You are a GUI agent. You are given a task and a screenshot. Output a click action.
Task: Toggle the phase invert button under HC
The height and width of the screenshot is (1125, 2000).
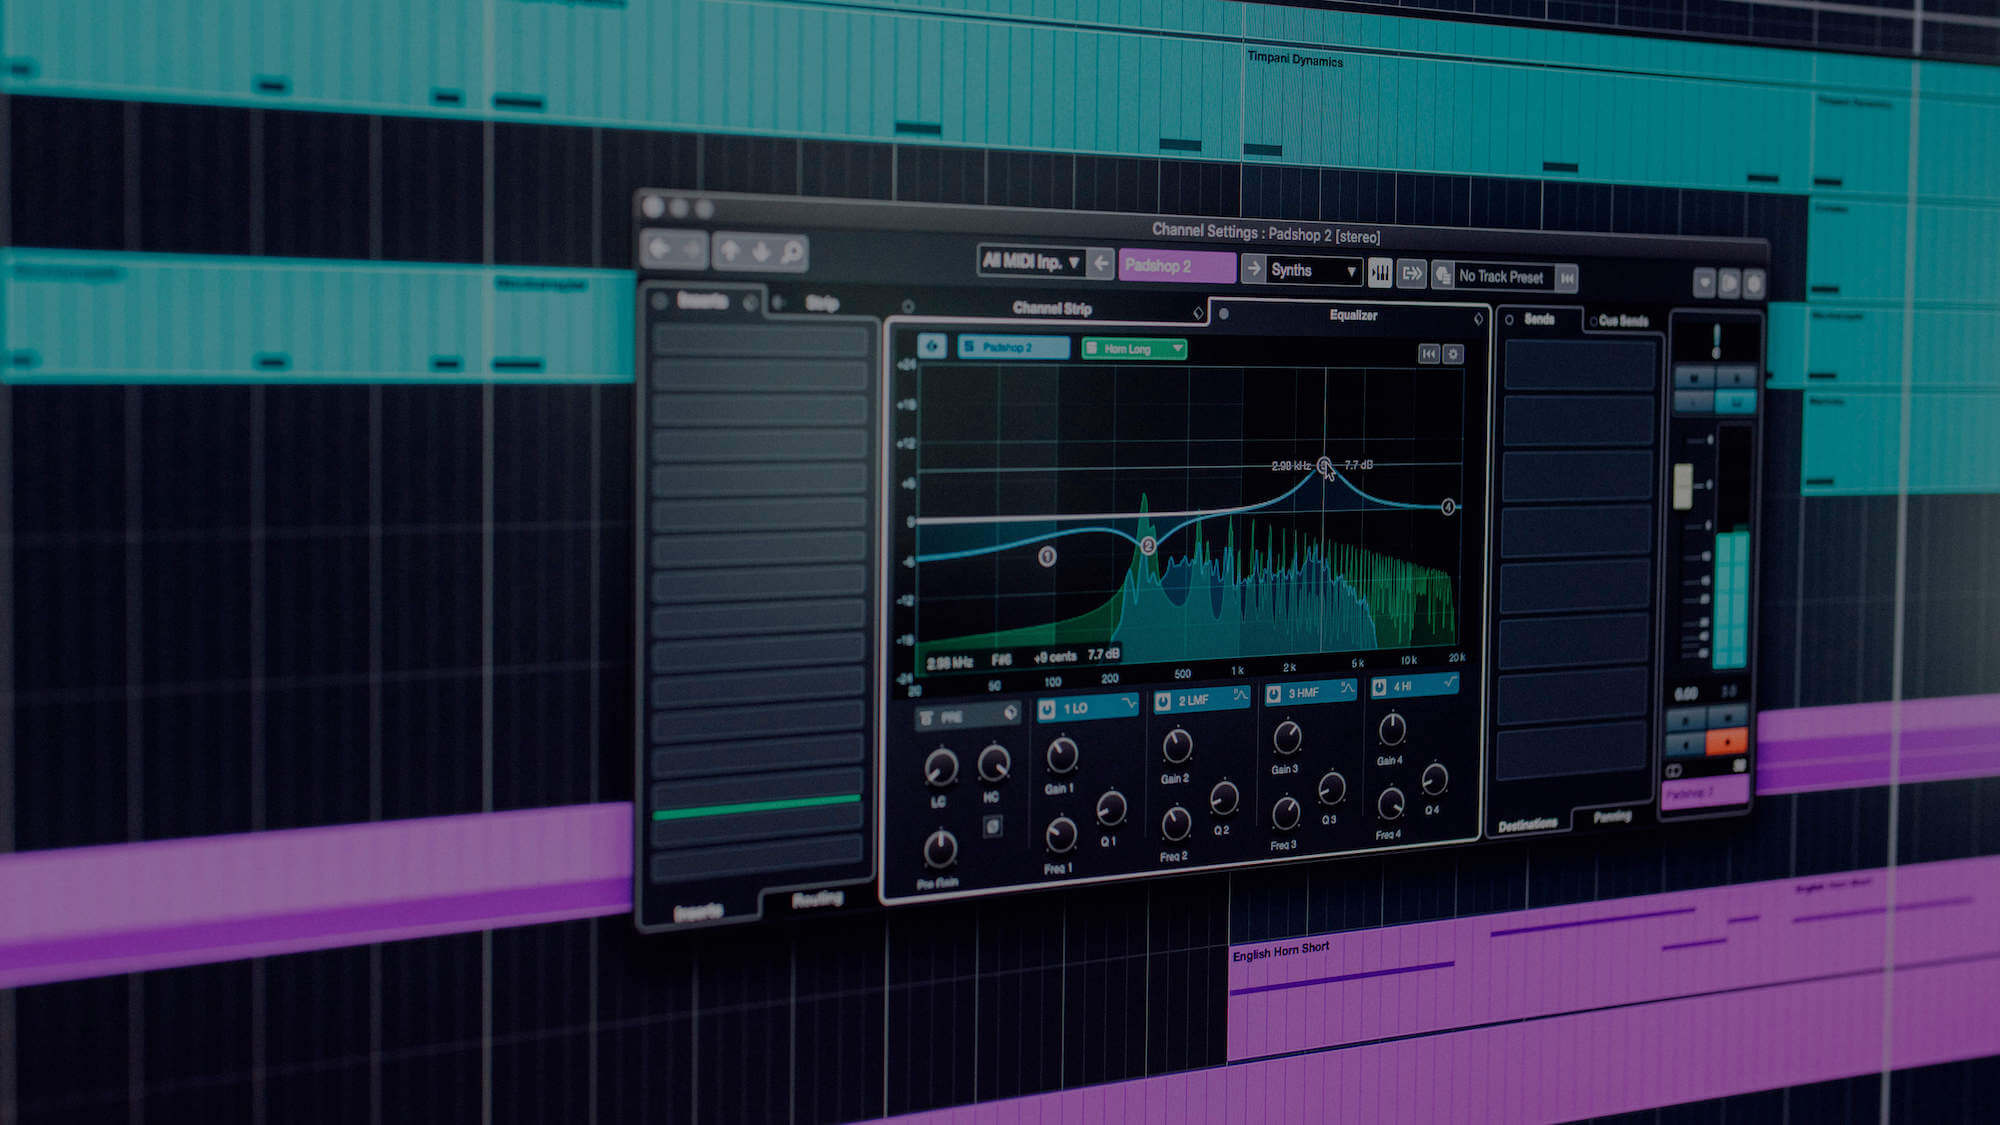click(992, 827)
